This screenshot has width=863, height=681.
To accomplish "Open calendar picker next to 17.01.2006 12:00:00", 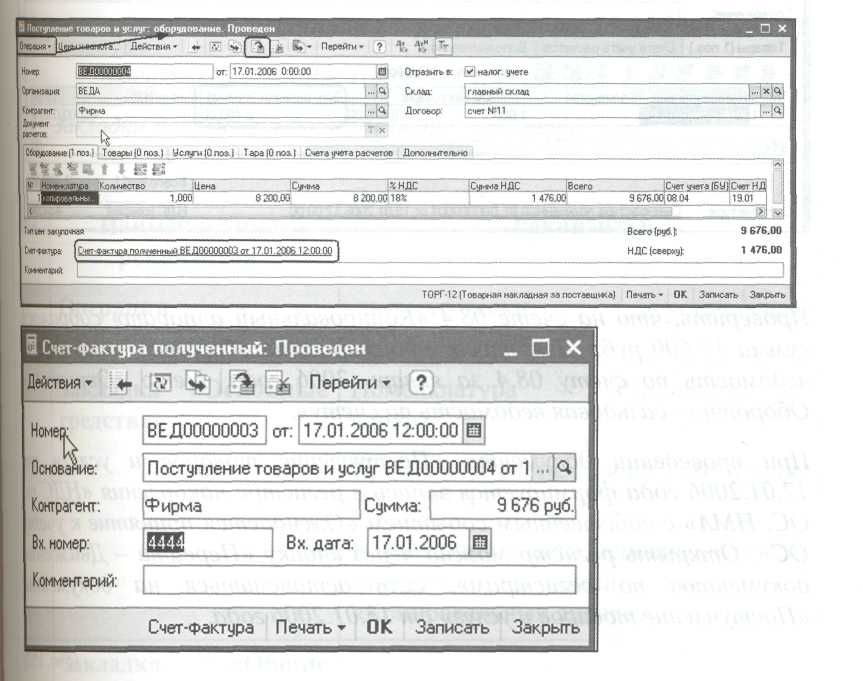I will tap(473, 430).
